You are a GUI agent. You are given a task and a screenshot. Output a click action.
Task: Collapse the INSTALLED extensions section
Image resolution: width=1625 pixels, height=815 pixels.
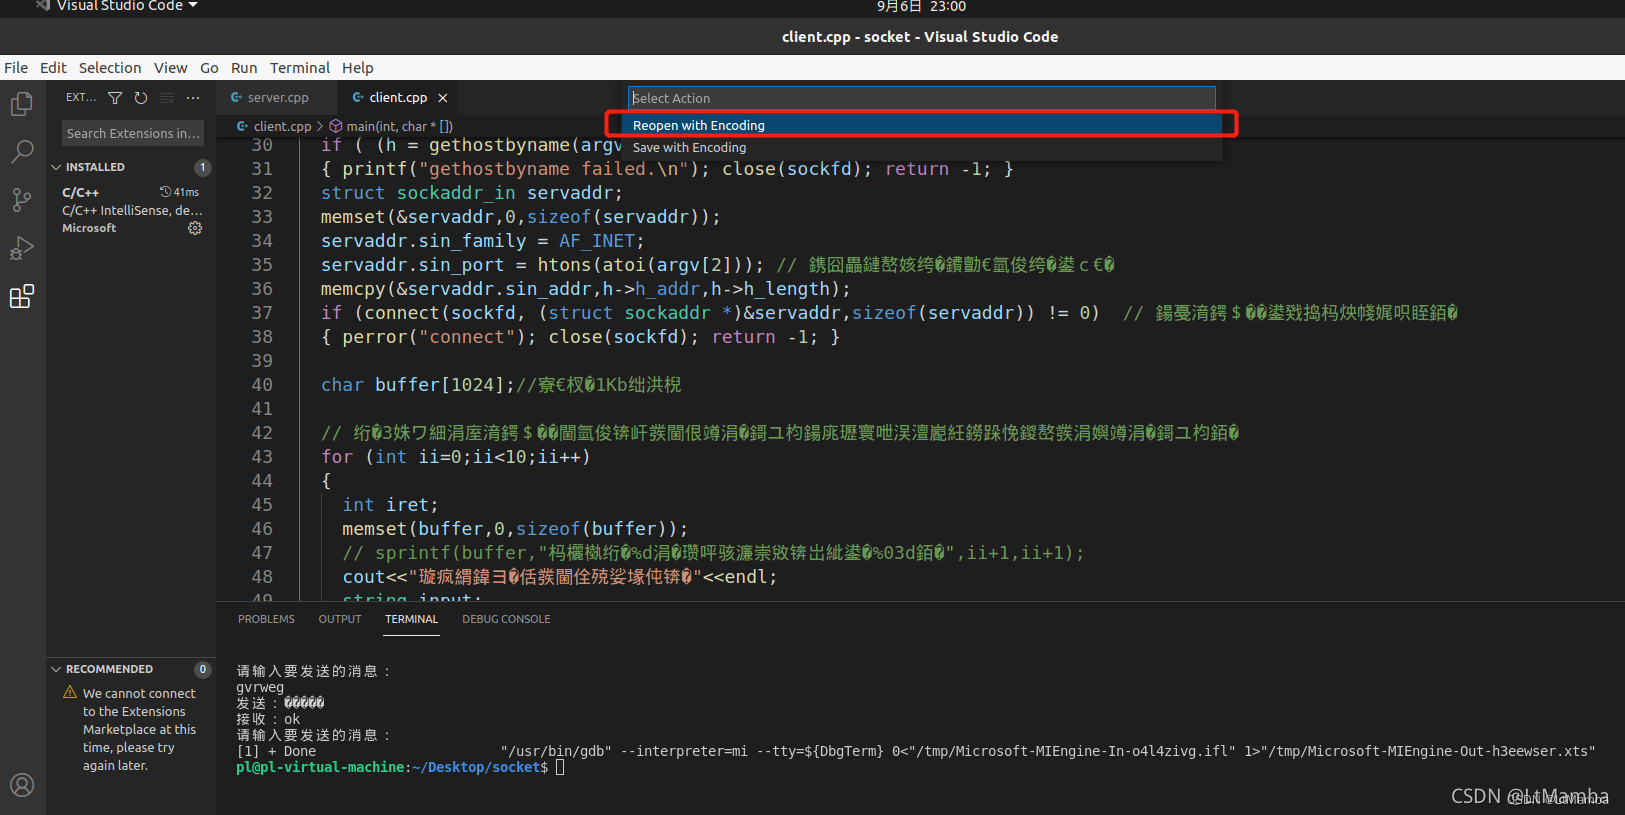[x=56, y=167]
